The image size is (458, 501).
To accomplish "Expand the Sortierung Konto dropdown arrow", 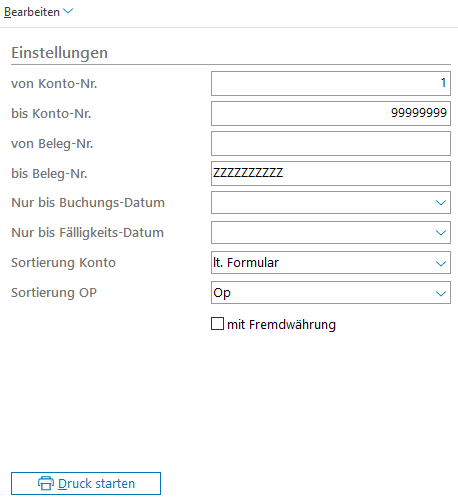I will 441,263.
